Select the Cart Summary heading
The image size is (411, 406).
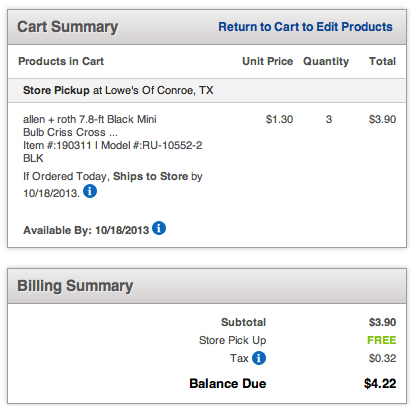point(68,27)
